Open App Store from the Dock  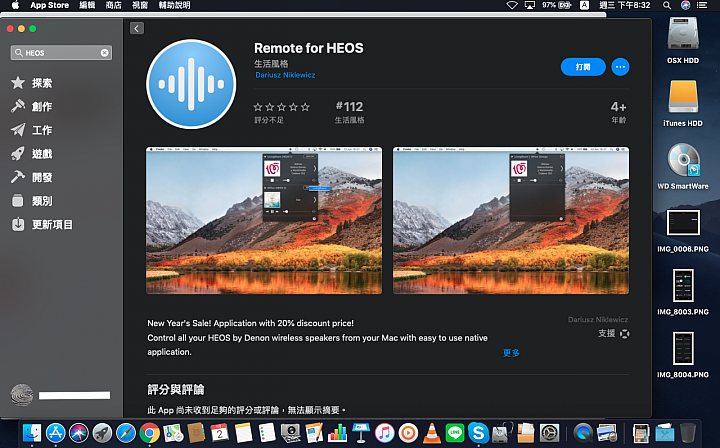pyautogui.click(x=56, y=432)
